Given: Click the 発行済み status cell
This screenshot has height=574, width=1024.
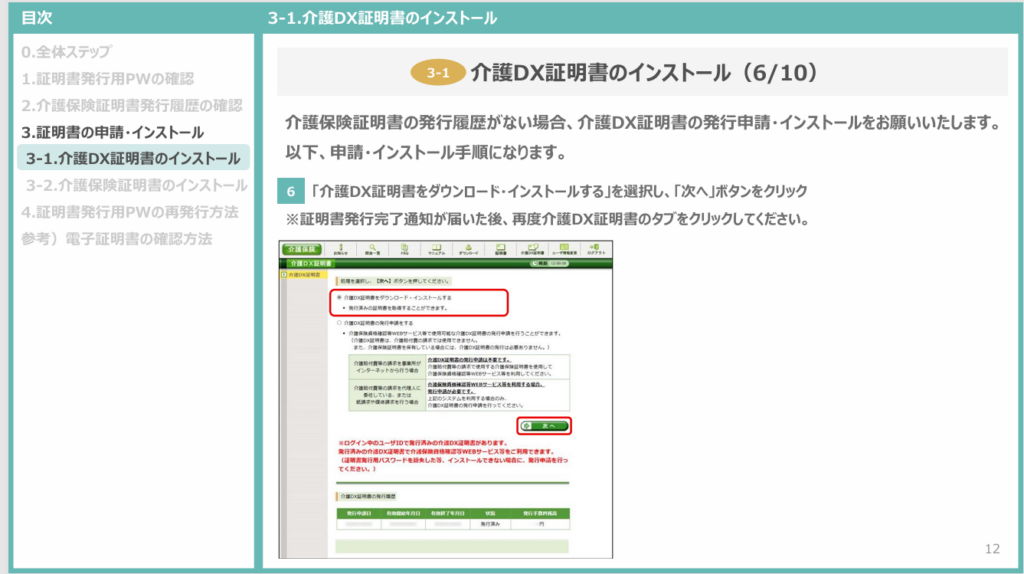Looking at the screenshot, I should (x=490, y=524).
